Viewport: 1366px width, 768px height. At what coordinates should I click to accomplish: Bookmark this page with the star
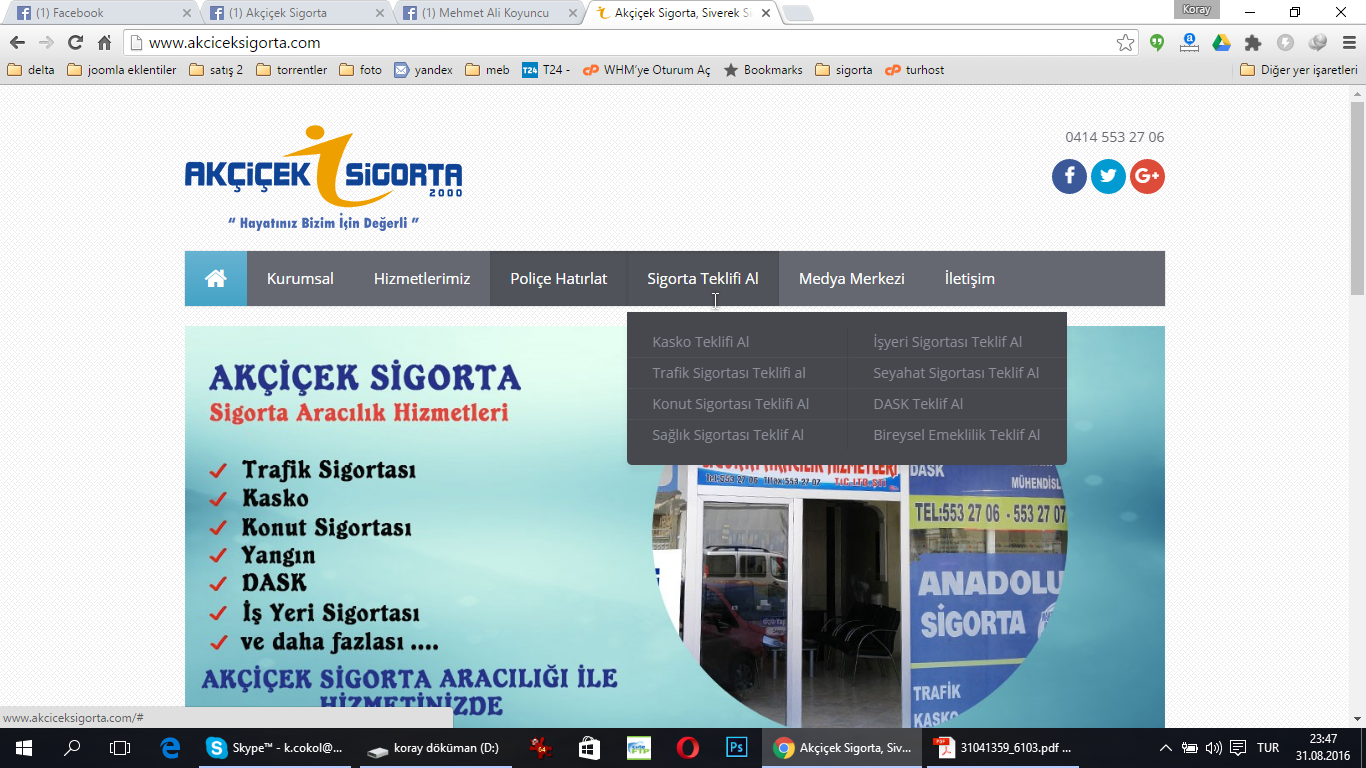coord(1126,42)
